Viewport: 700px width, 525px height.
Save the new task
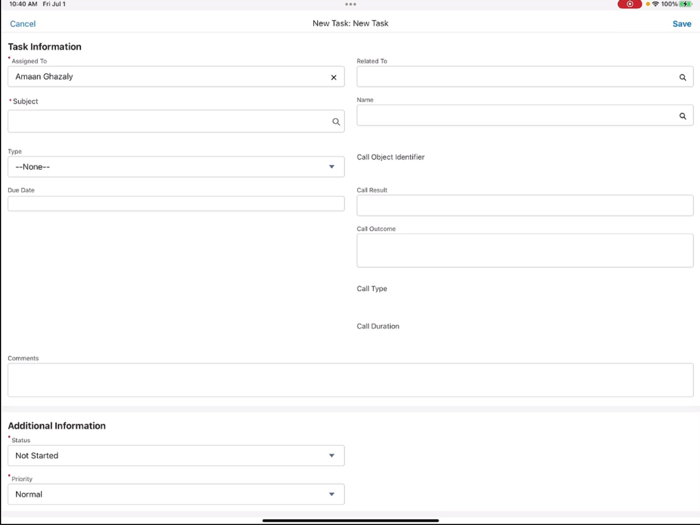[682, 24]
